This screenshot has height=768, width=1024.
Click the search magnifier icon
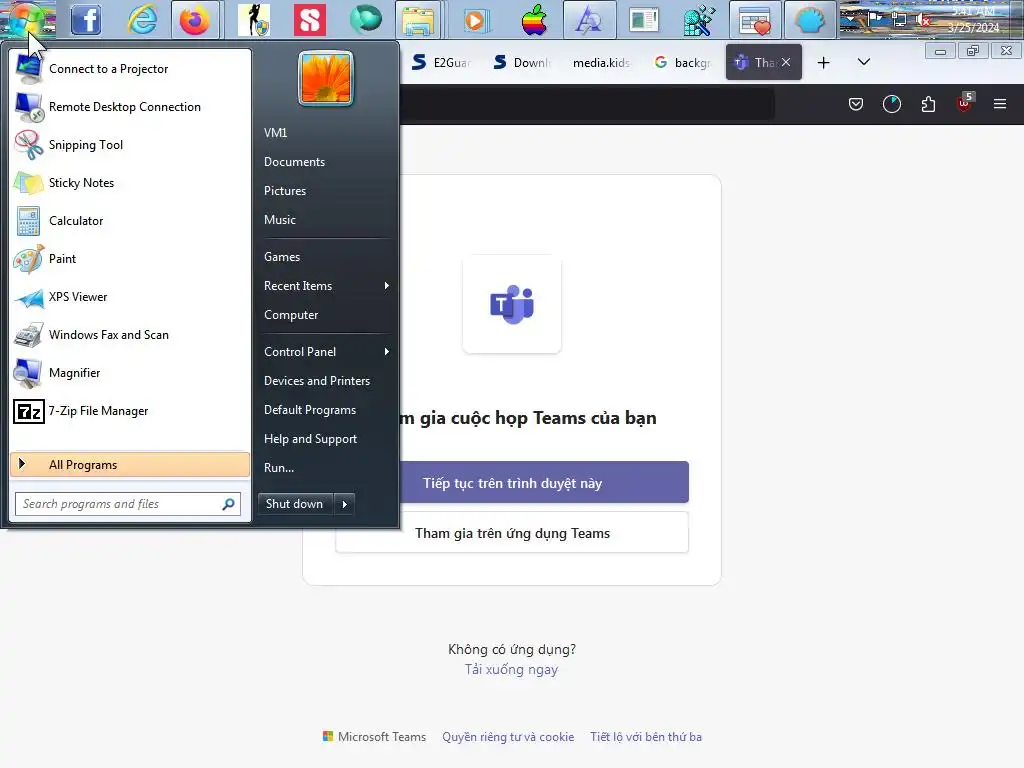[x=229, y=504]
